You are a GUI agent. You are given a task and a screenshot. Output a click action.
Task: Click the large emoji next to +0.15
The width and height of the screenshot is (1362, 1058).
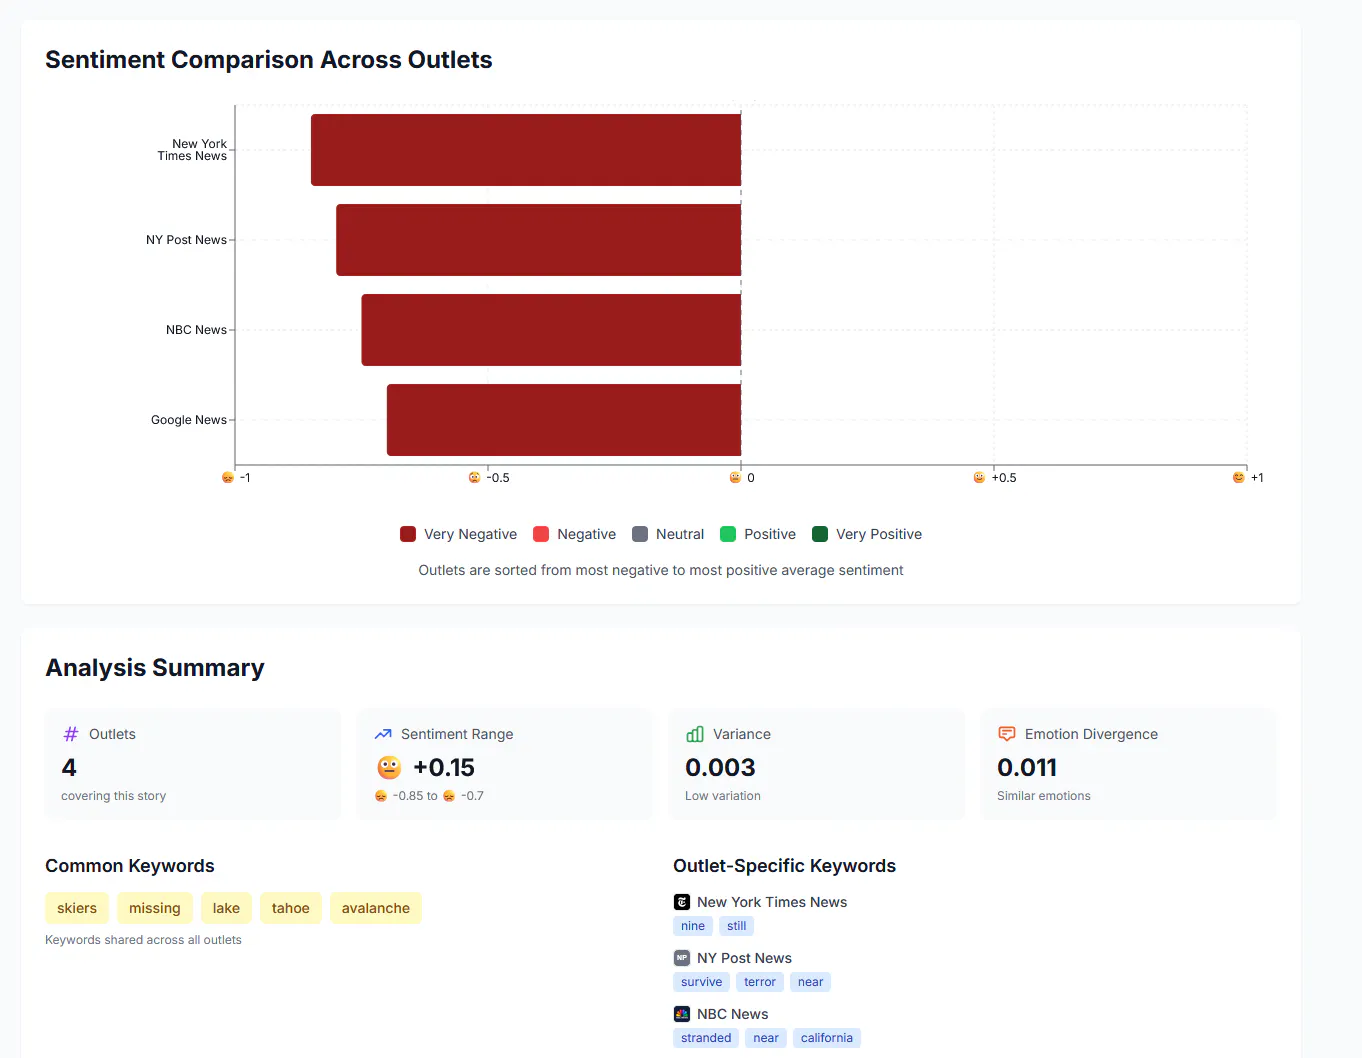(x=389, y=767)
